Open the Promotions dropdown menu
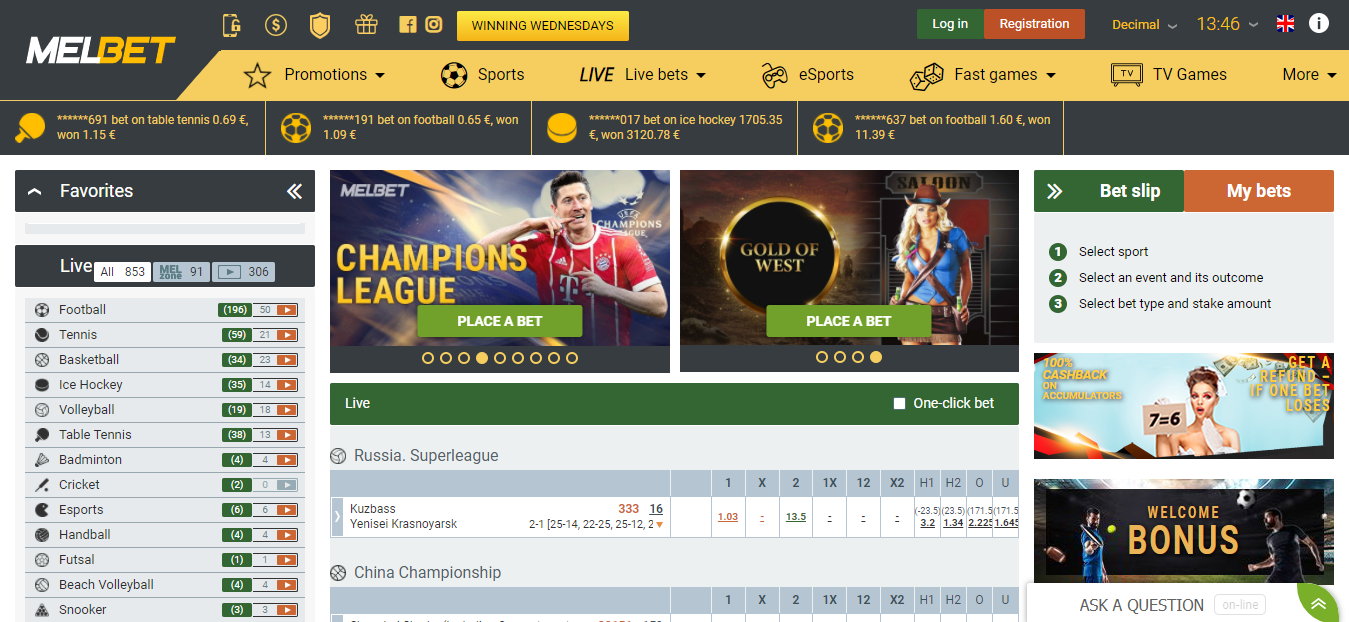 [315, 75]
